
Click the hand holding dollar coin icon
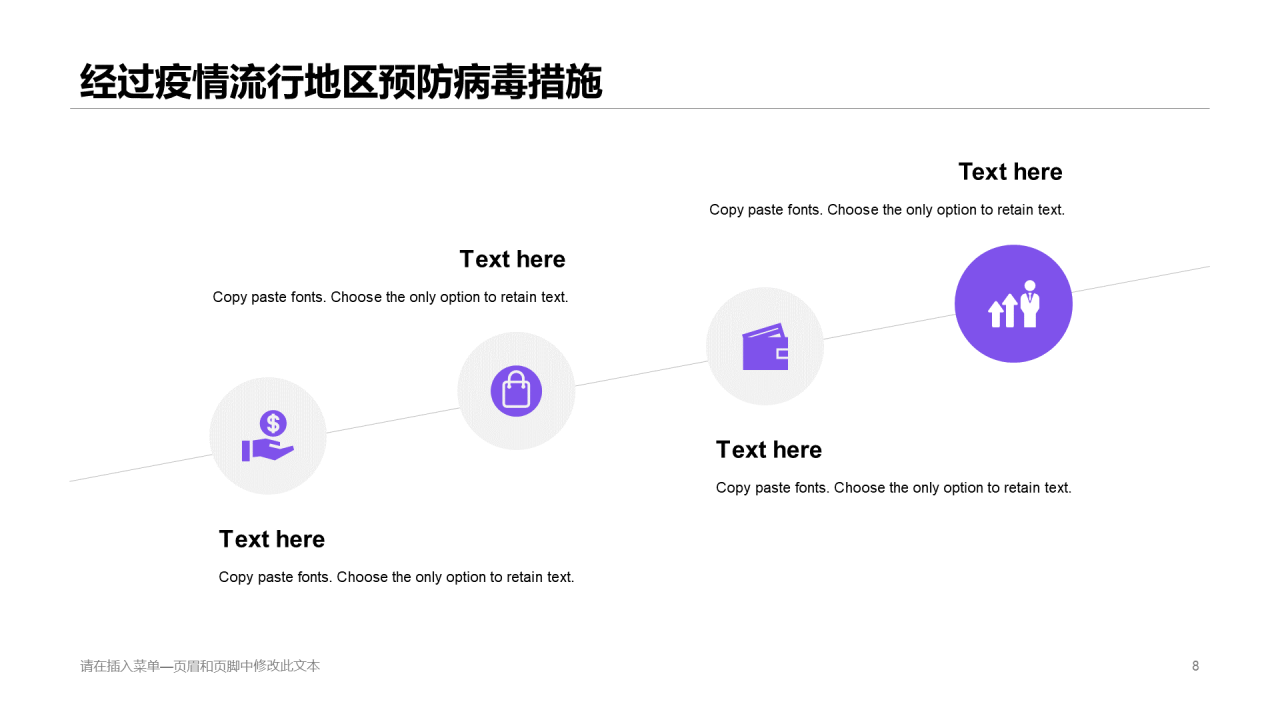[x=268, y=436]
